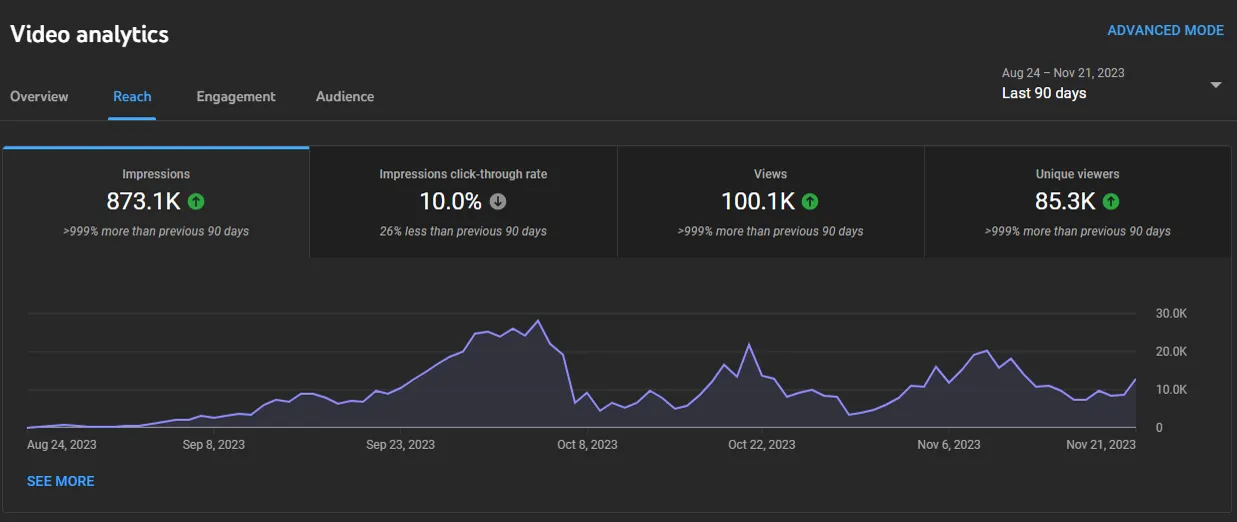Viewport: 1237px width, 522px height.
Task: Click the 10.0K y-axis label
Action: click(x=1171, y=389)
